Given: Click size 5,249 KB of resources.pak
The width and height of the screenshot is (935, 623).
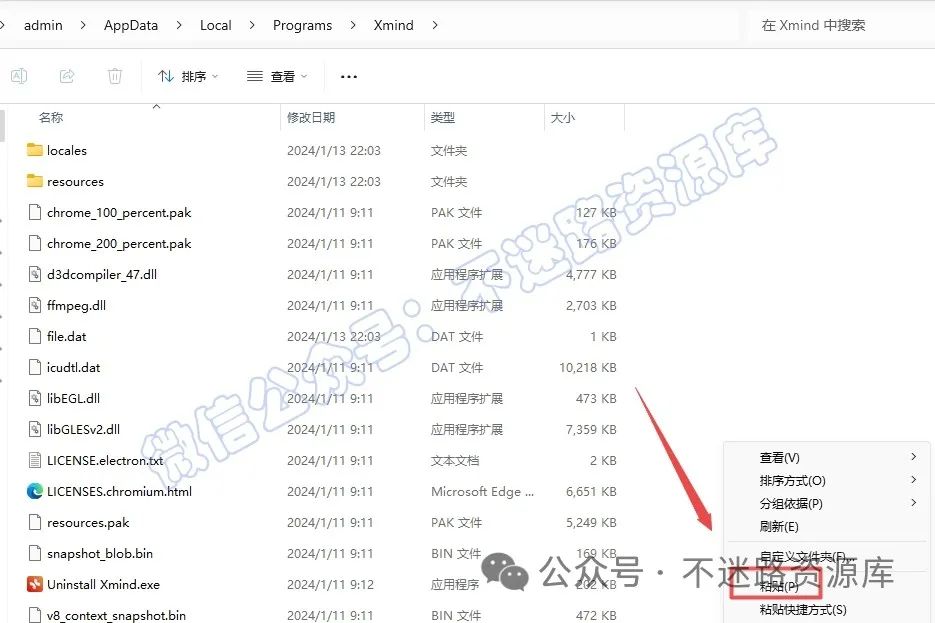Looking at the screenshot, I should pyautogui.click(x=591, y=522).
